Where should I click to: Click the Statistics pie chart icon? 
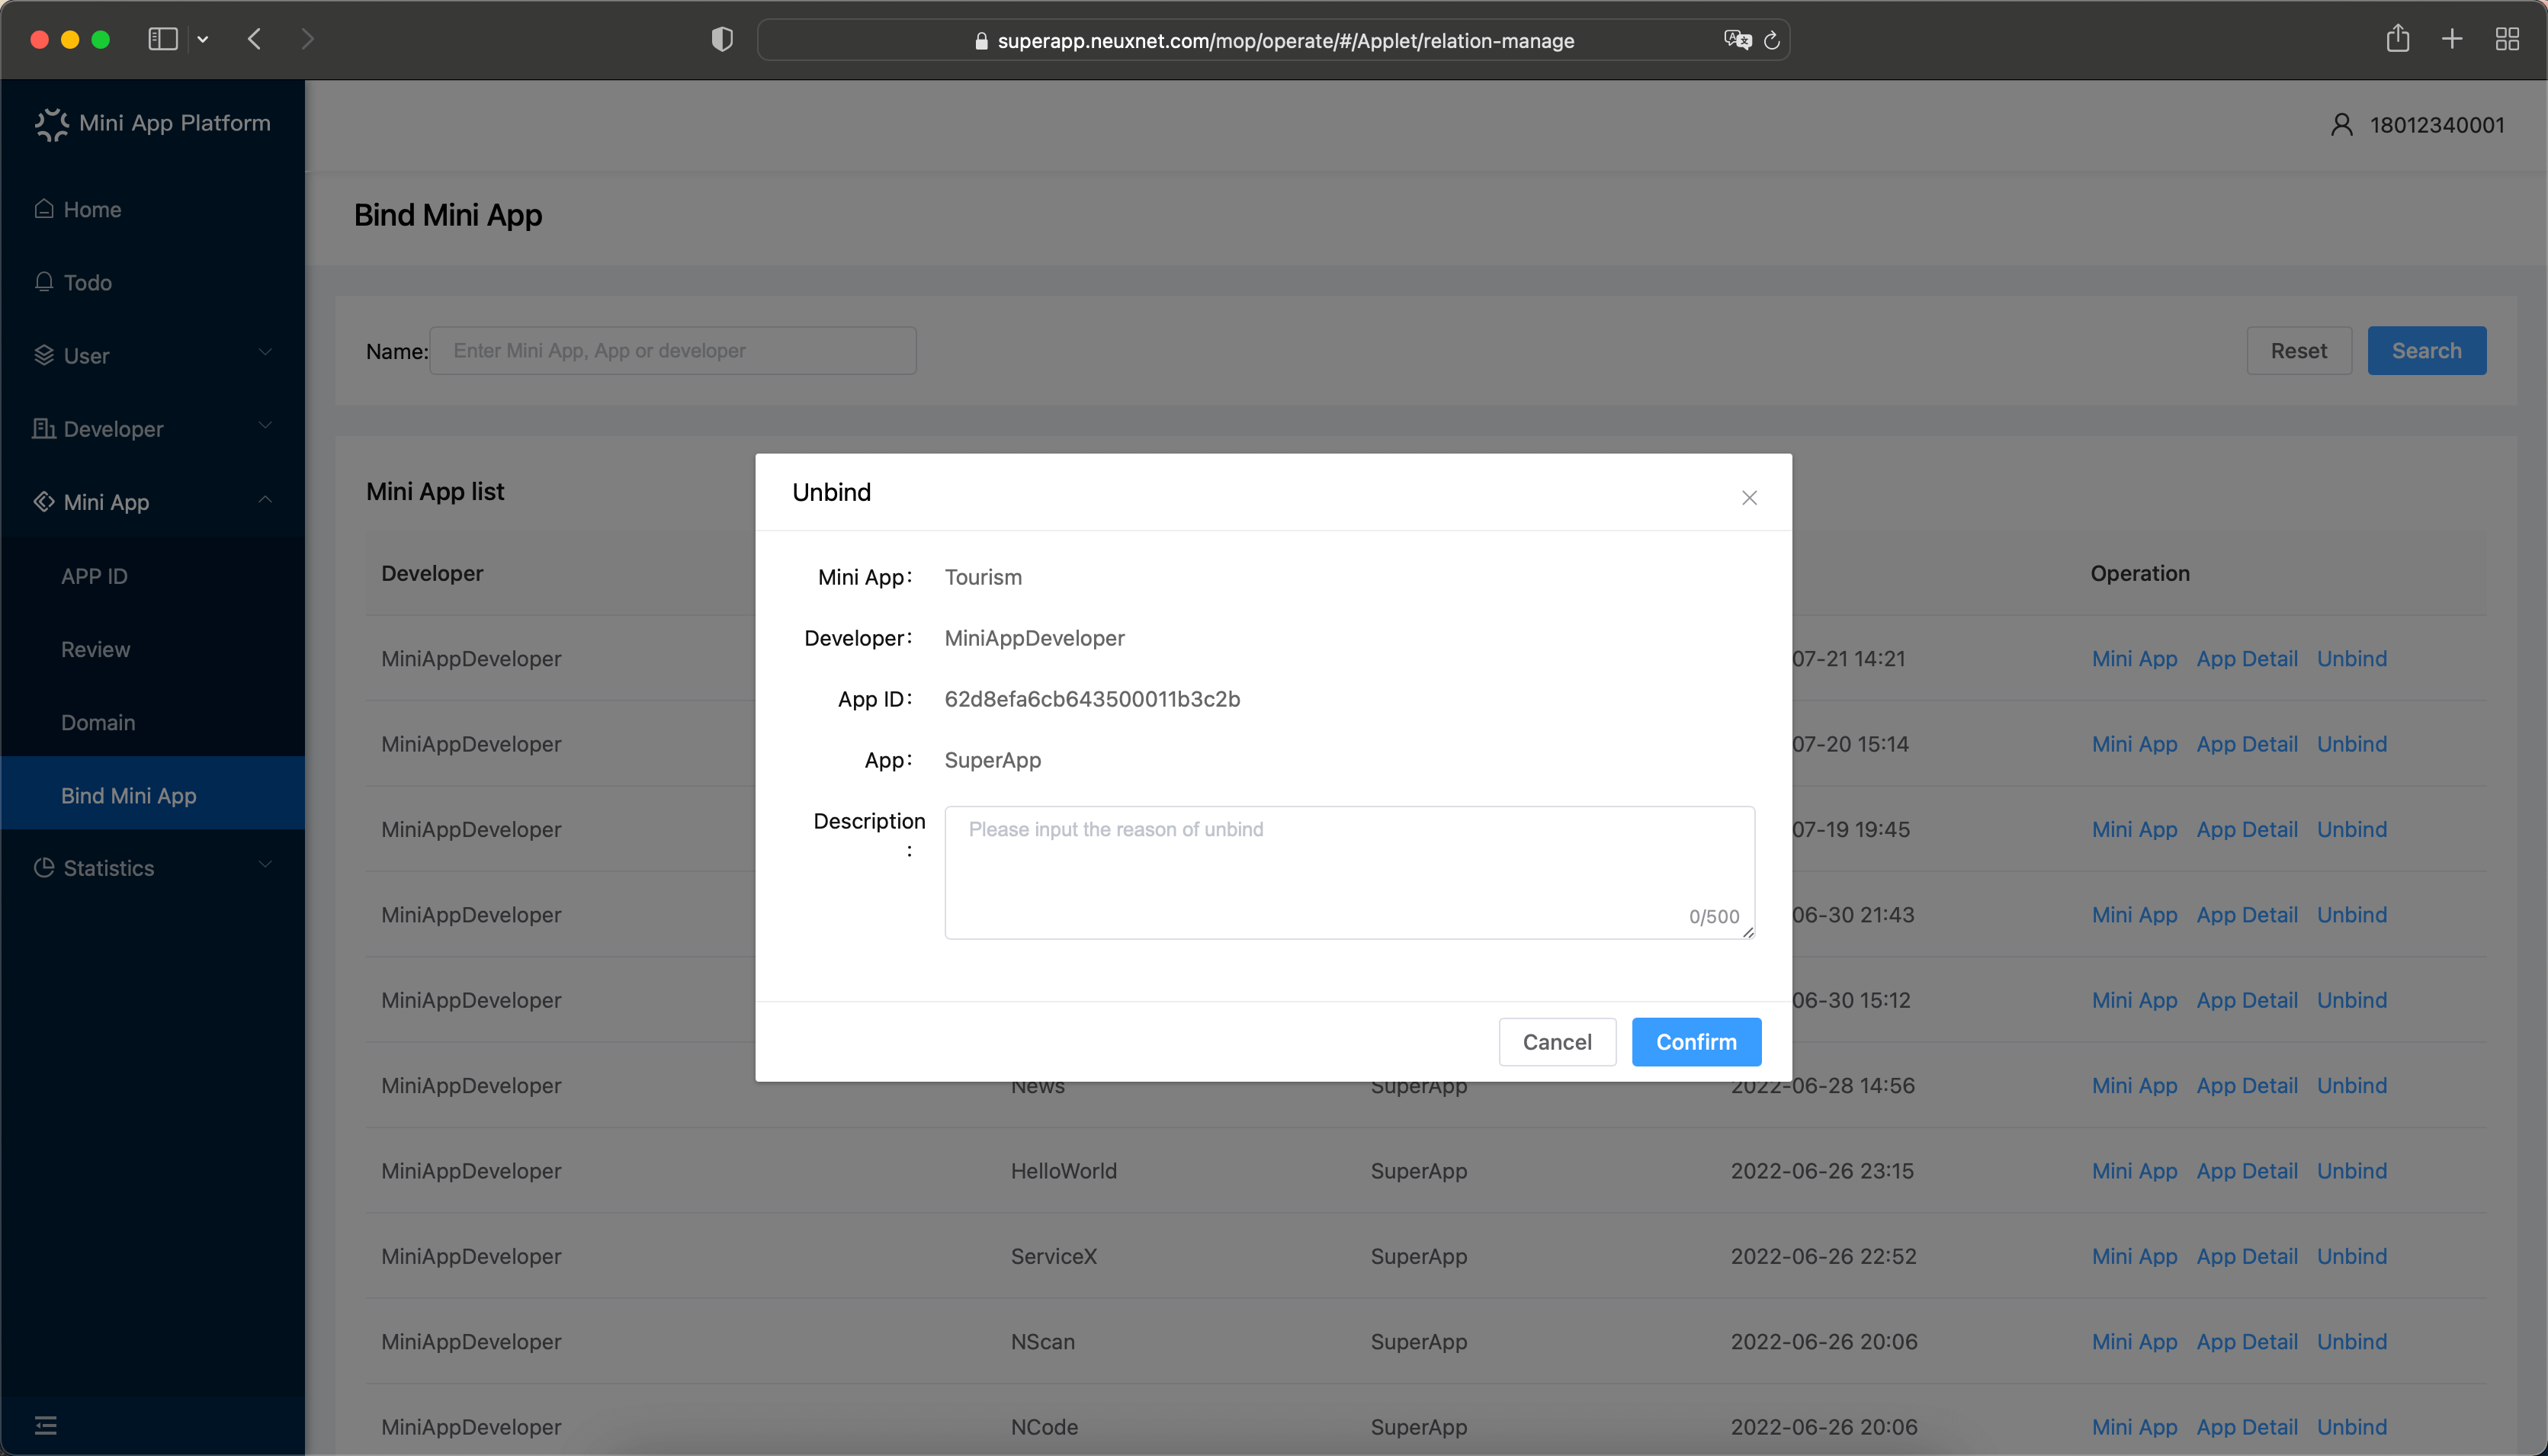click(44, 867)
